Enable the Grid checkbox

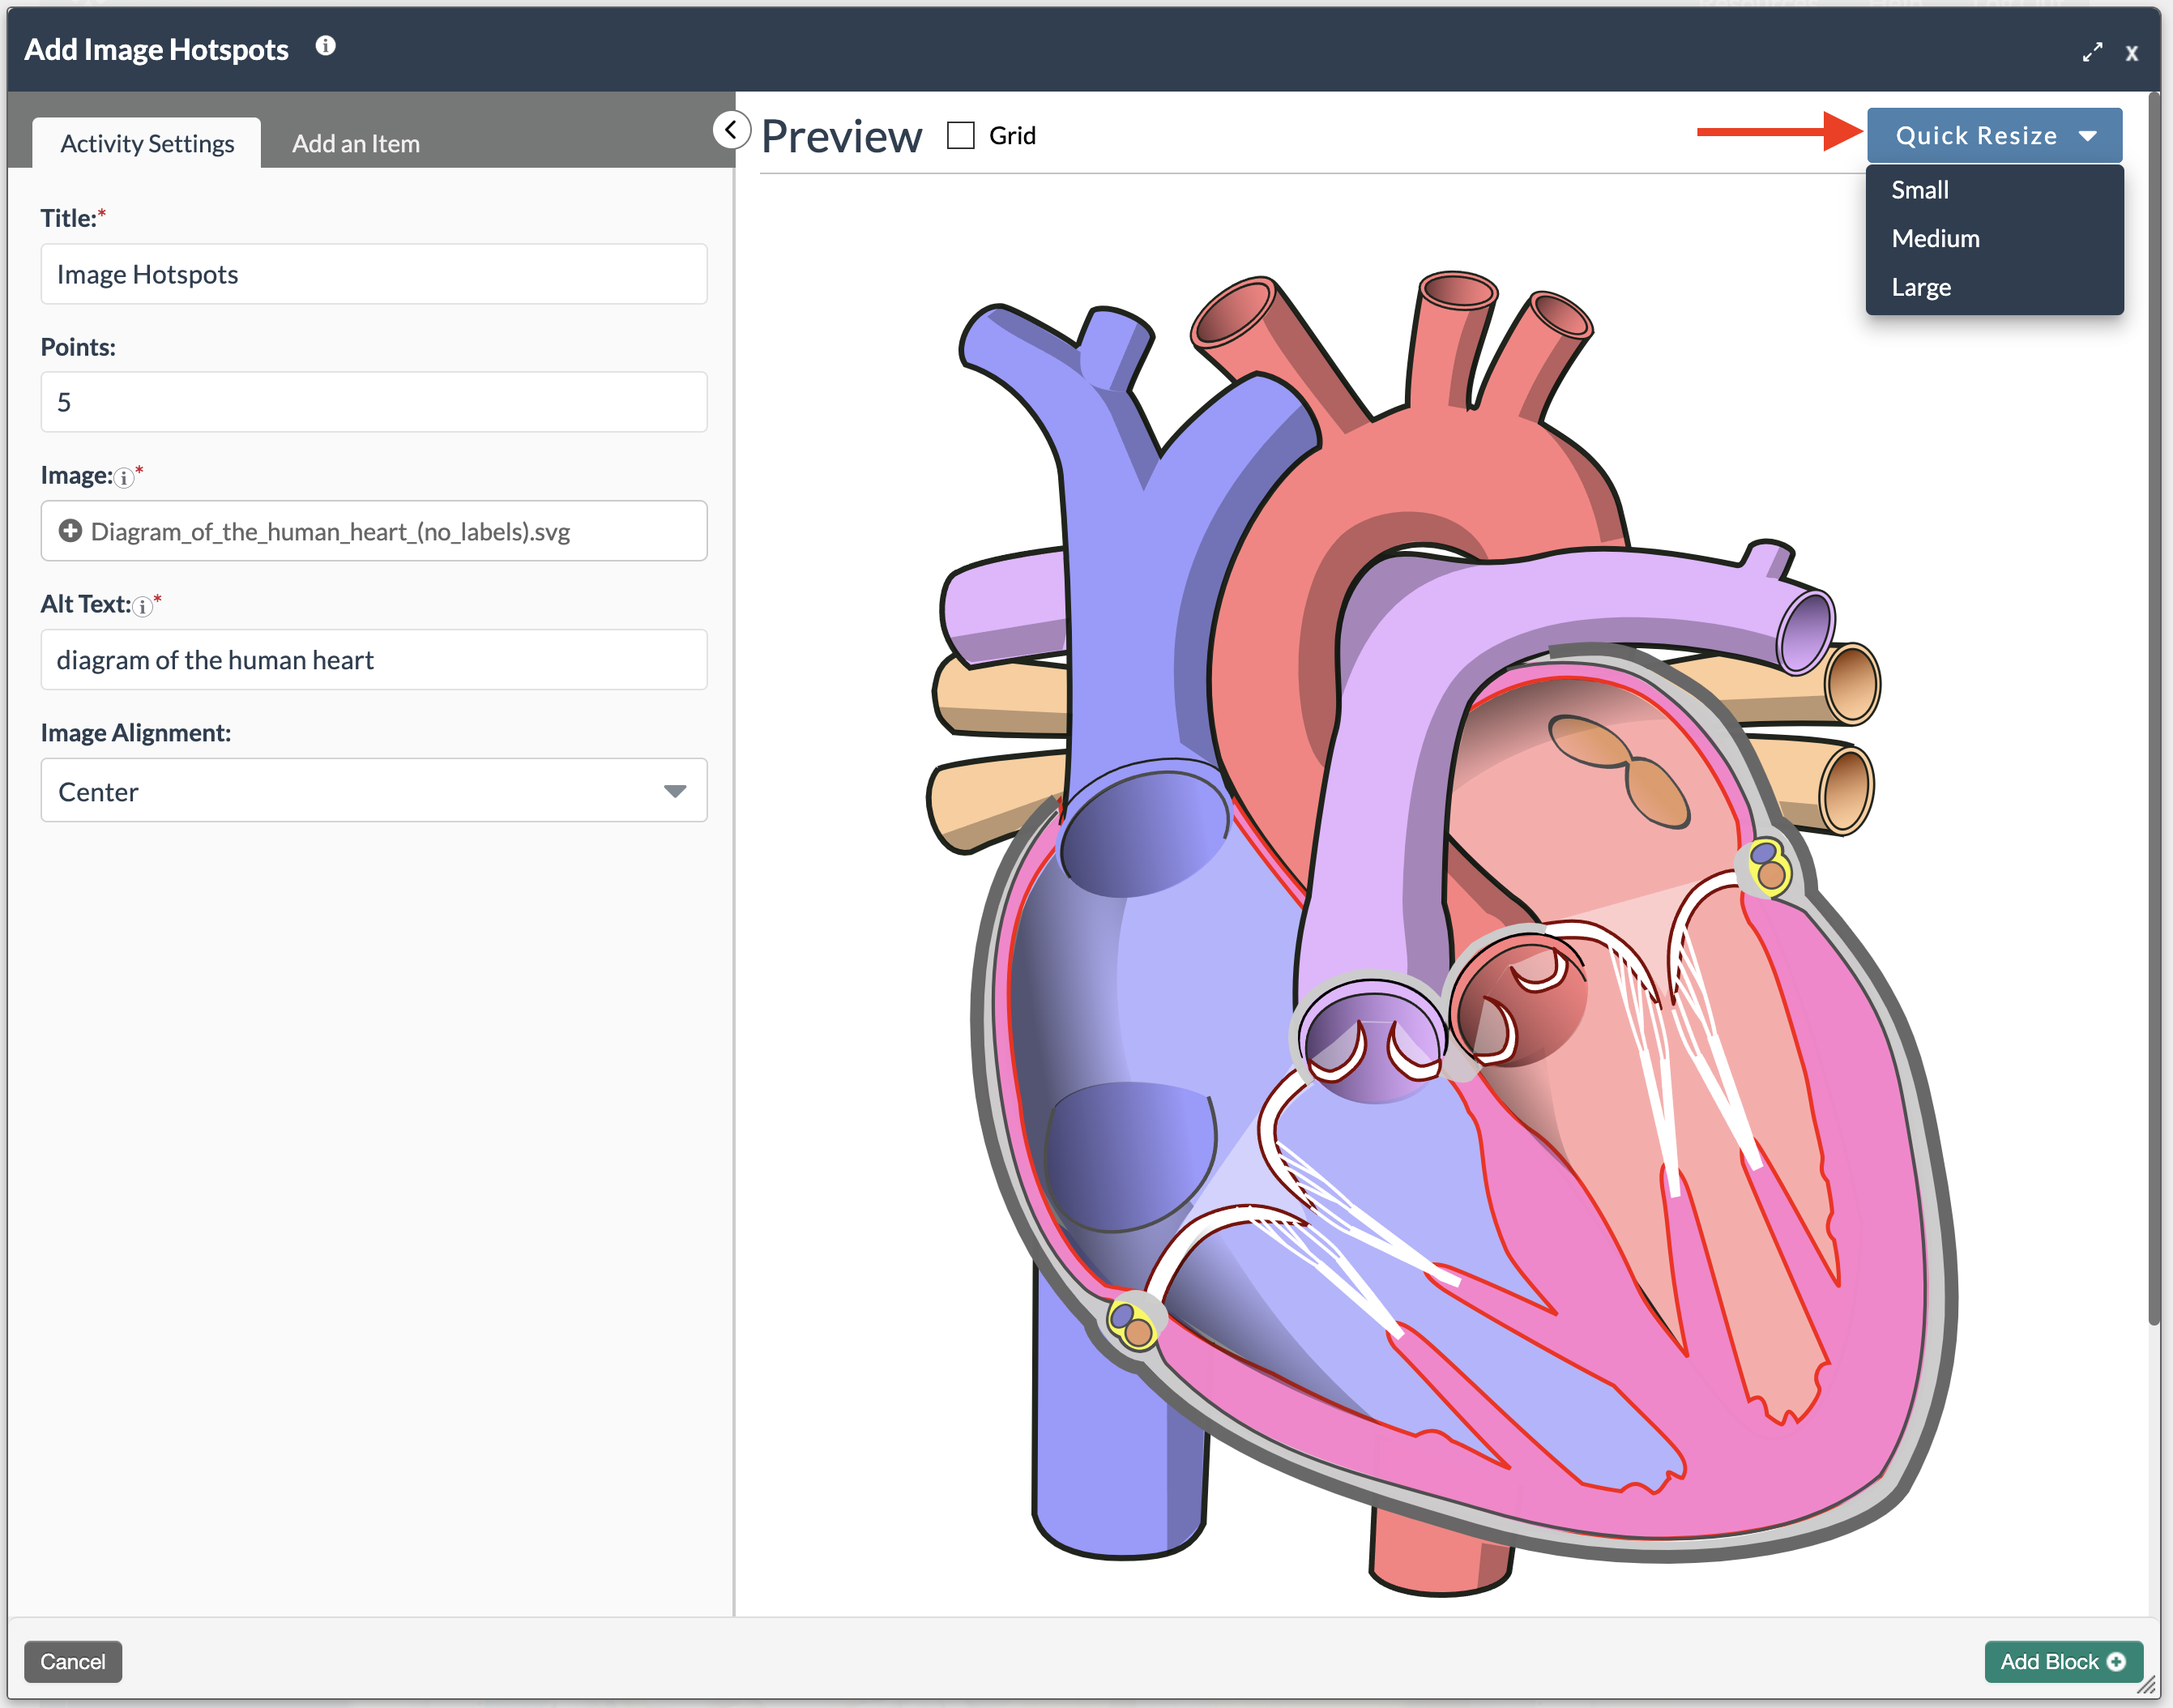(960, 135)
